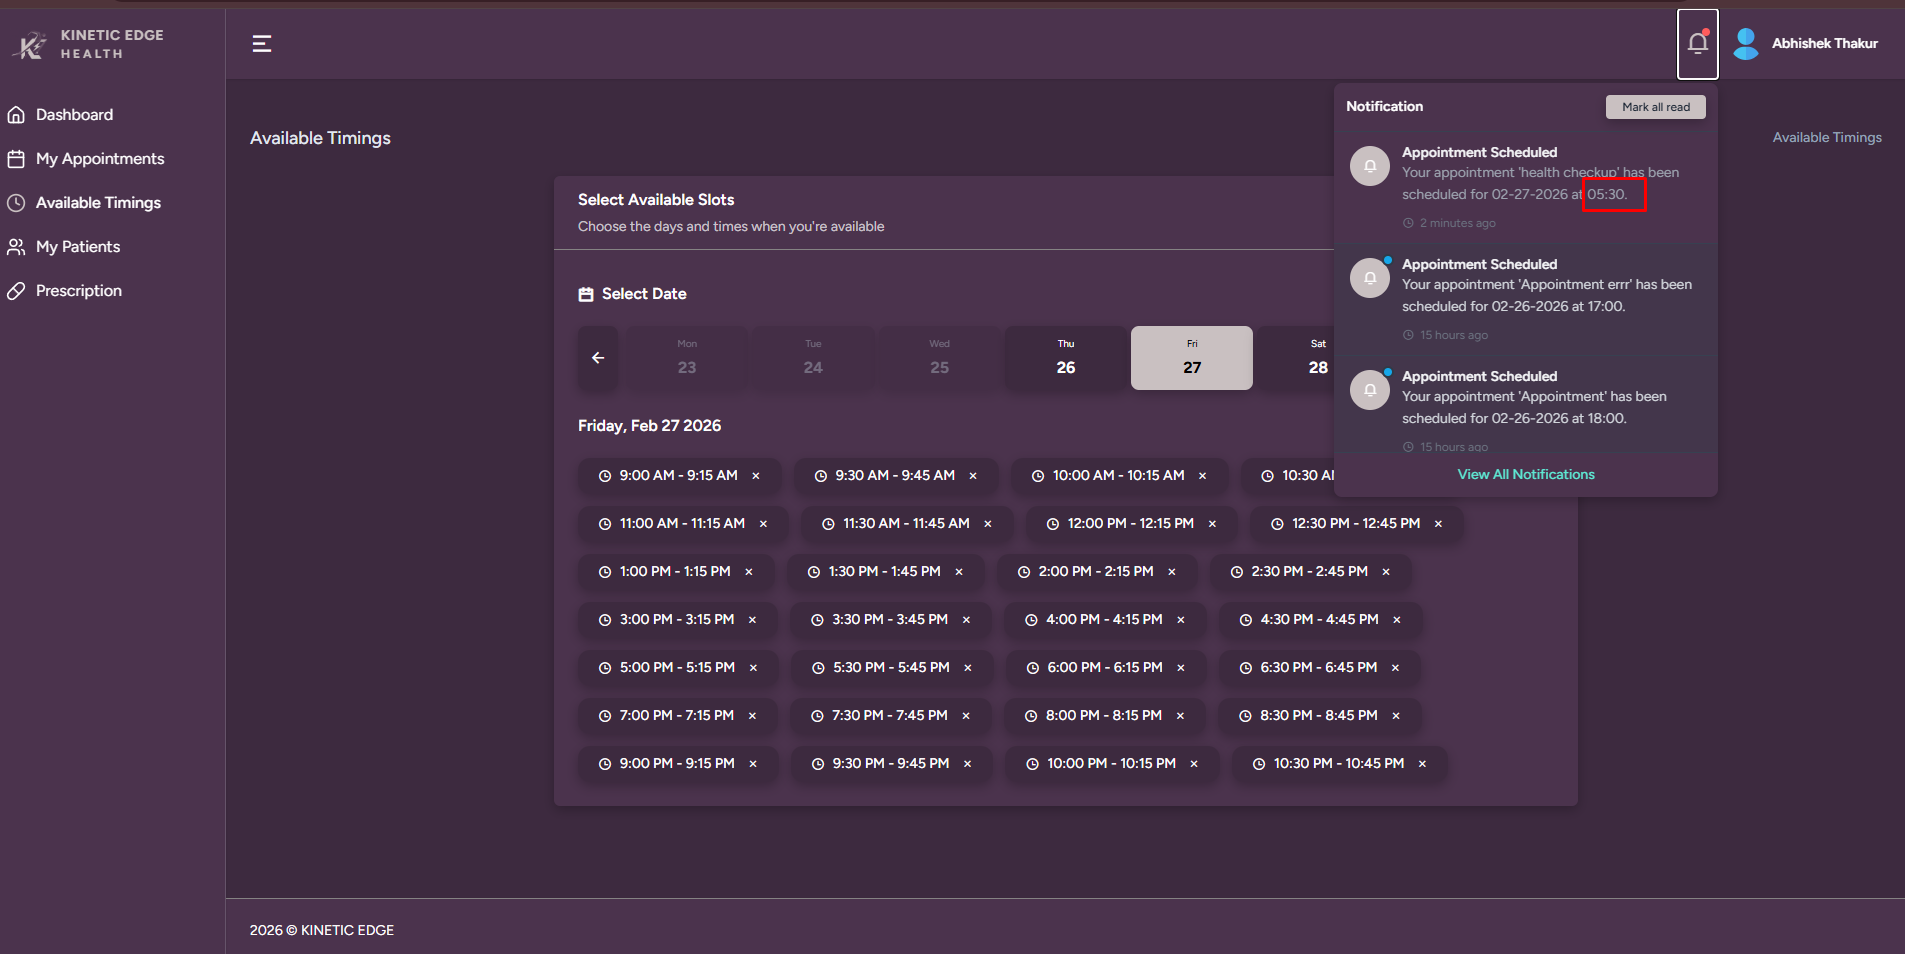Select Thursday 26 date tile

(1066, 358)
